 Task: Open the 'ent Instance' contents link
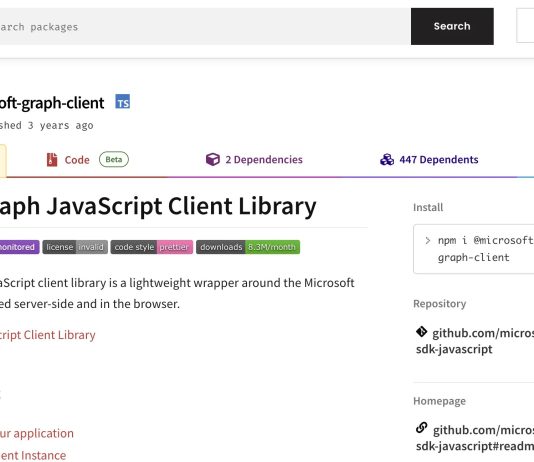[33, 455]
